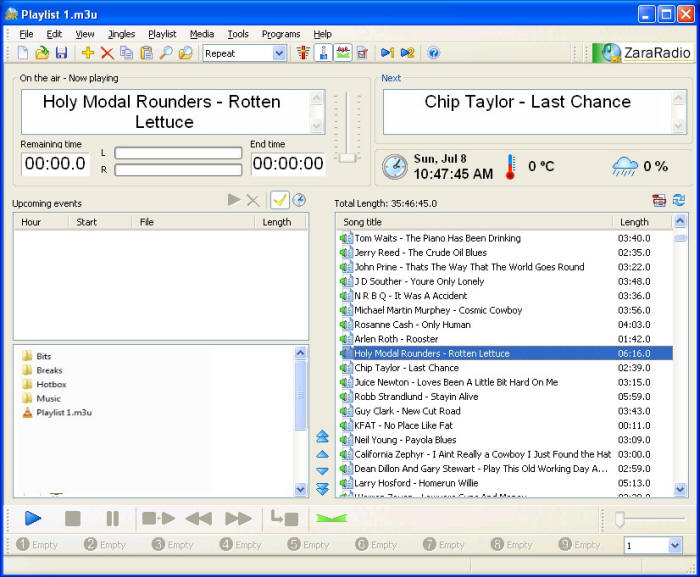Open the Breaks folder
Viewport: 700px width, 577px height.
42,370
